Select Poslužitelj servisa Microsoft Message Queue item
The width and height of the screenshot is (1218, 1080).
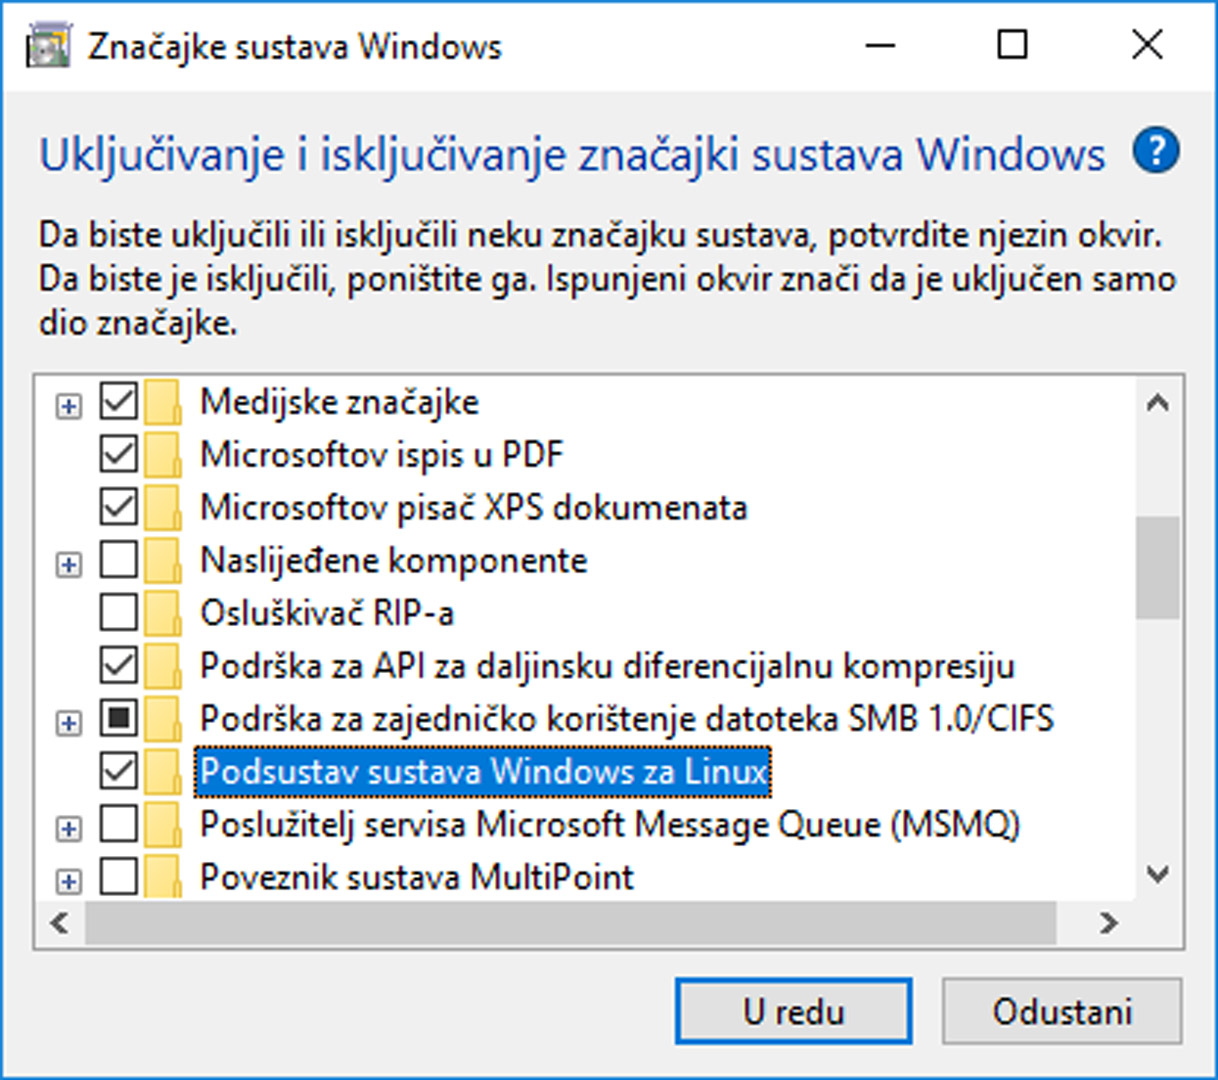(x=609, y=825)
